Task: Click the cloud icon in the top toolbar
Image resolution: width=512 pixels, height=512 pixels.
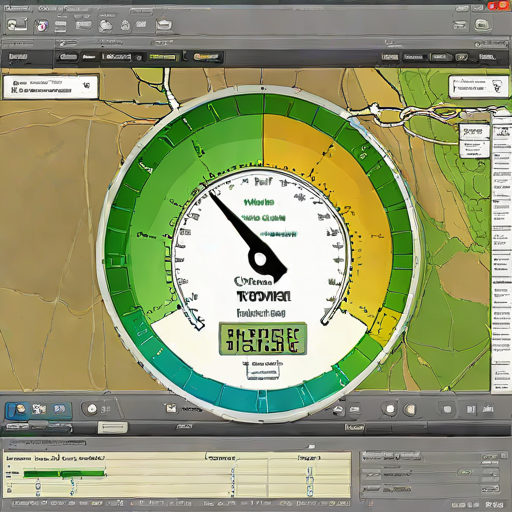Action: point(106,25)
